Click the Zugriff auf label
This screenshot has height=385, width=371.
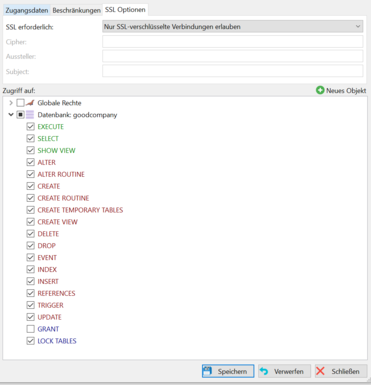(x=19, y=90)
